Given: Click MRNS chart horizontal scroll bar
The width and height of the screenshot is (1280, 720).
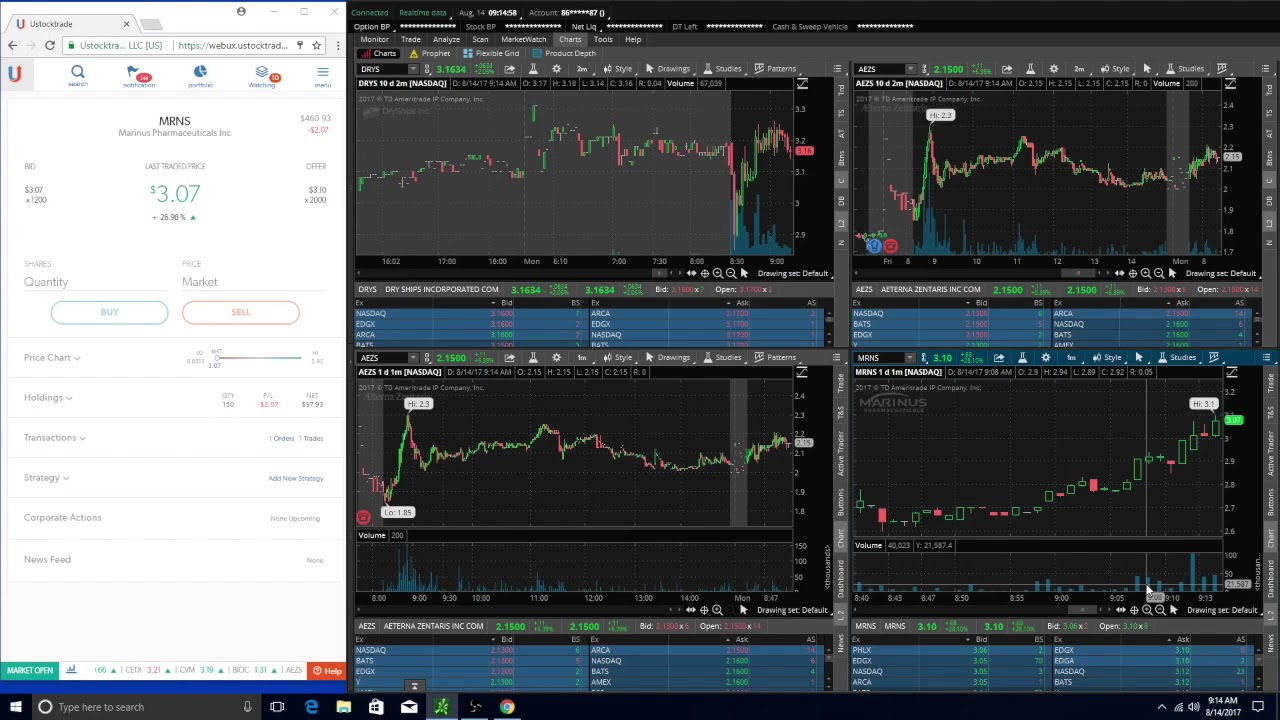Looking at the screenshot, I should [x=1080, y=610].
